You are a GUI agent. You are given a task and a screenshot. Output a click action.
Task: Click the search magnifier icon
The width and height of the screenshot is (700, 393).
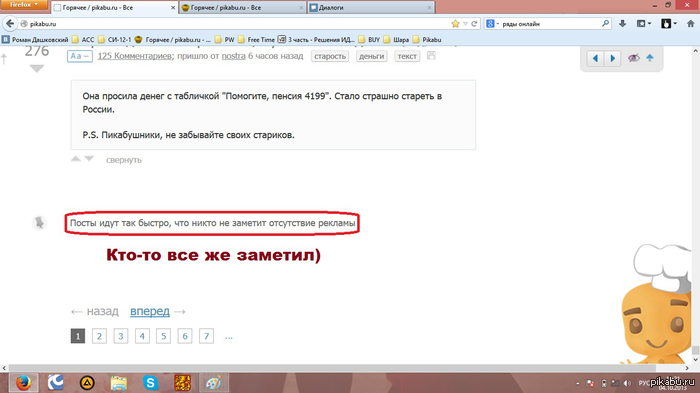click(605, 24)
